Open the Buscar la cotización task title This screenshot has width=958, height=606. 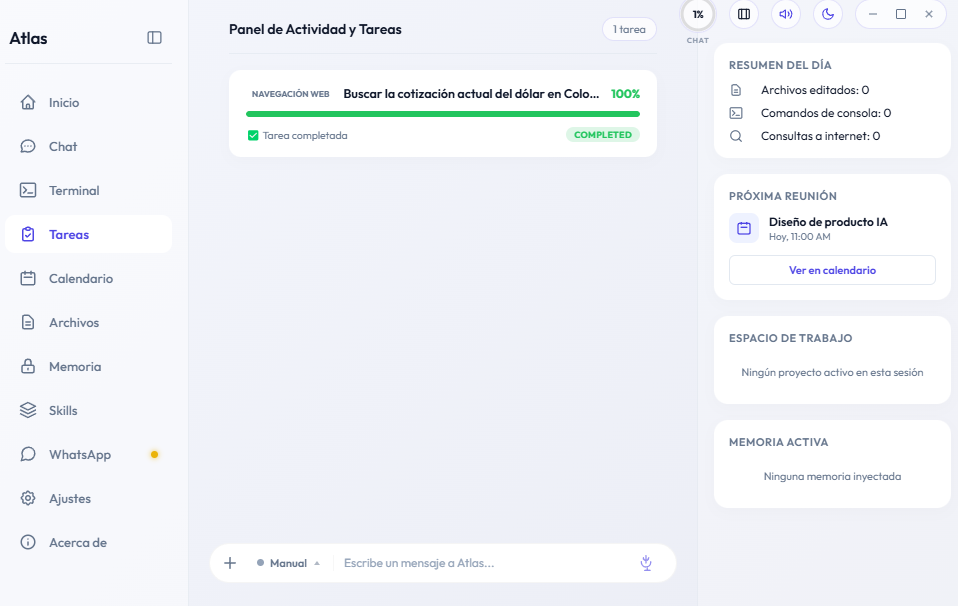point(471,93)
